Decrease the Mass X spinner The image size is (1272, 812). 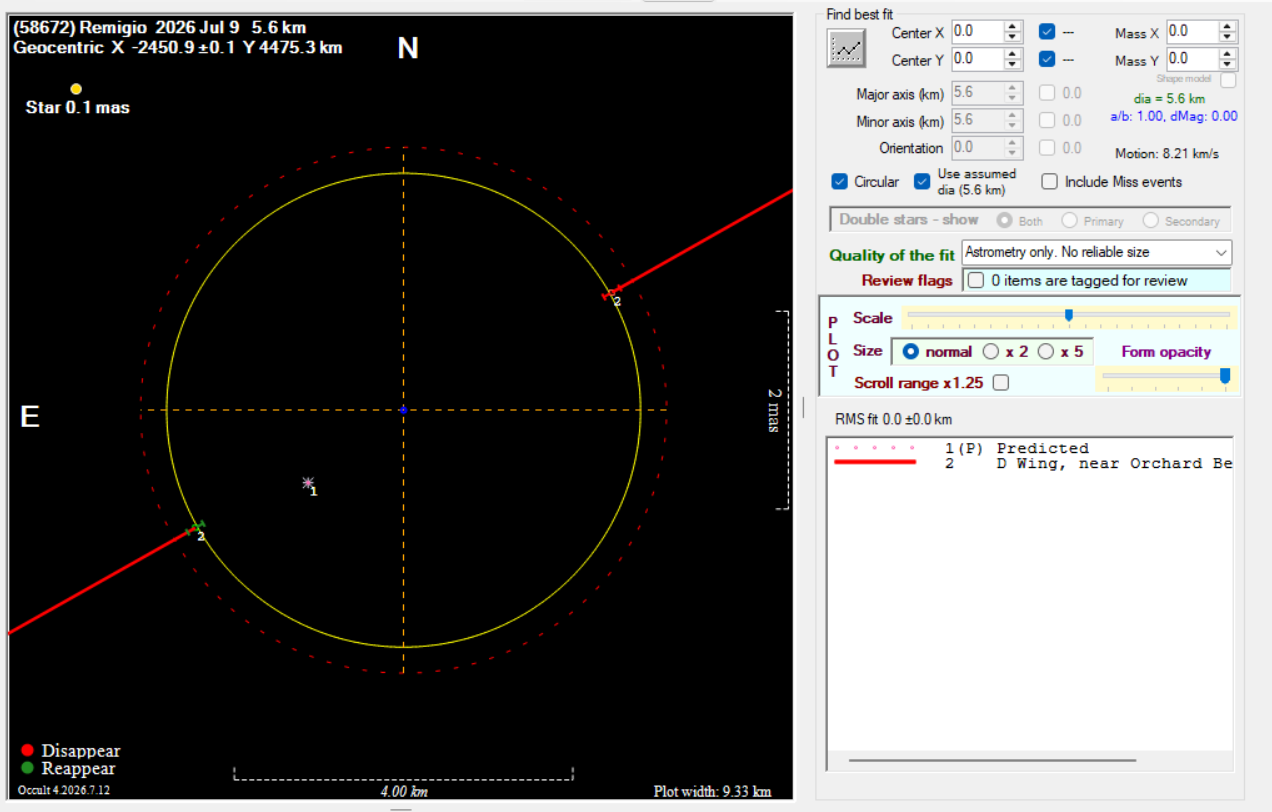1228,38
